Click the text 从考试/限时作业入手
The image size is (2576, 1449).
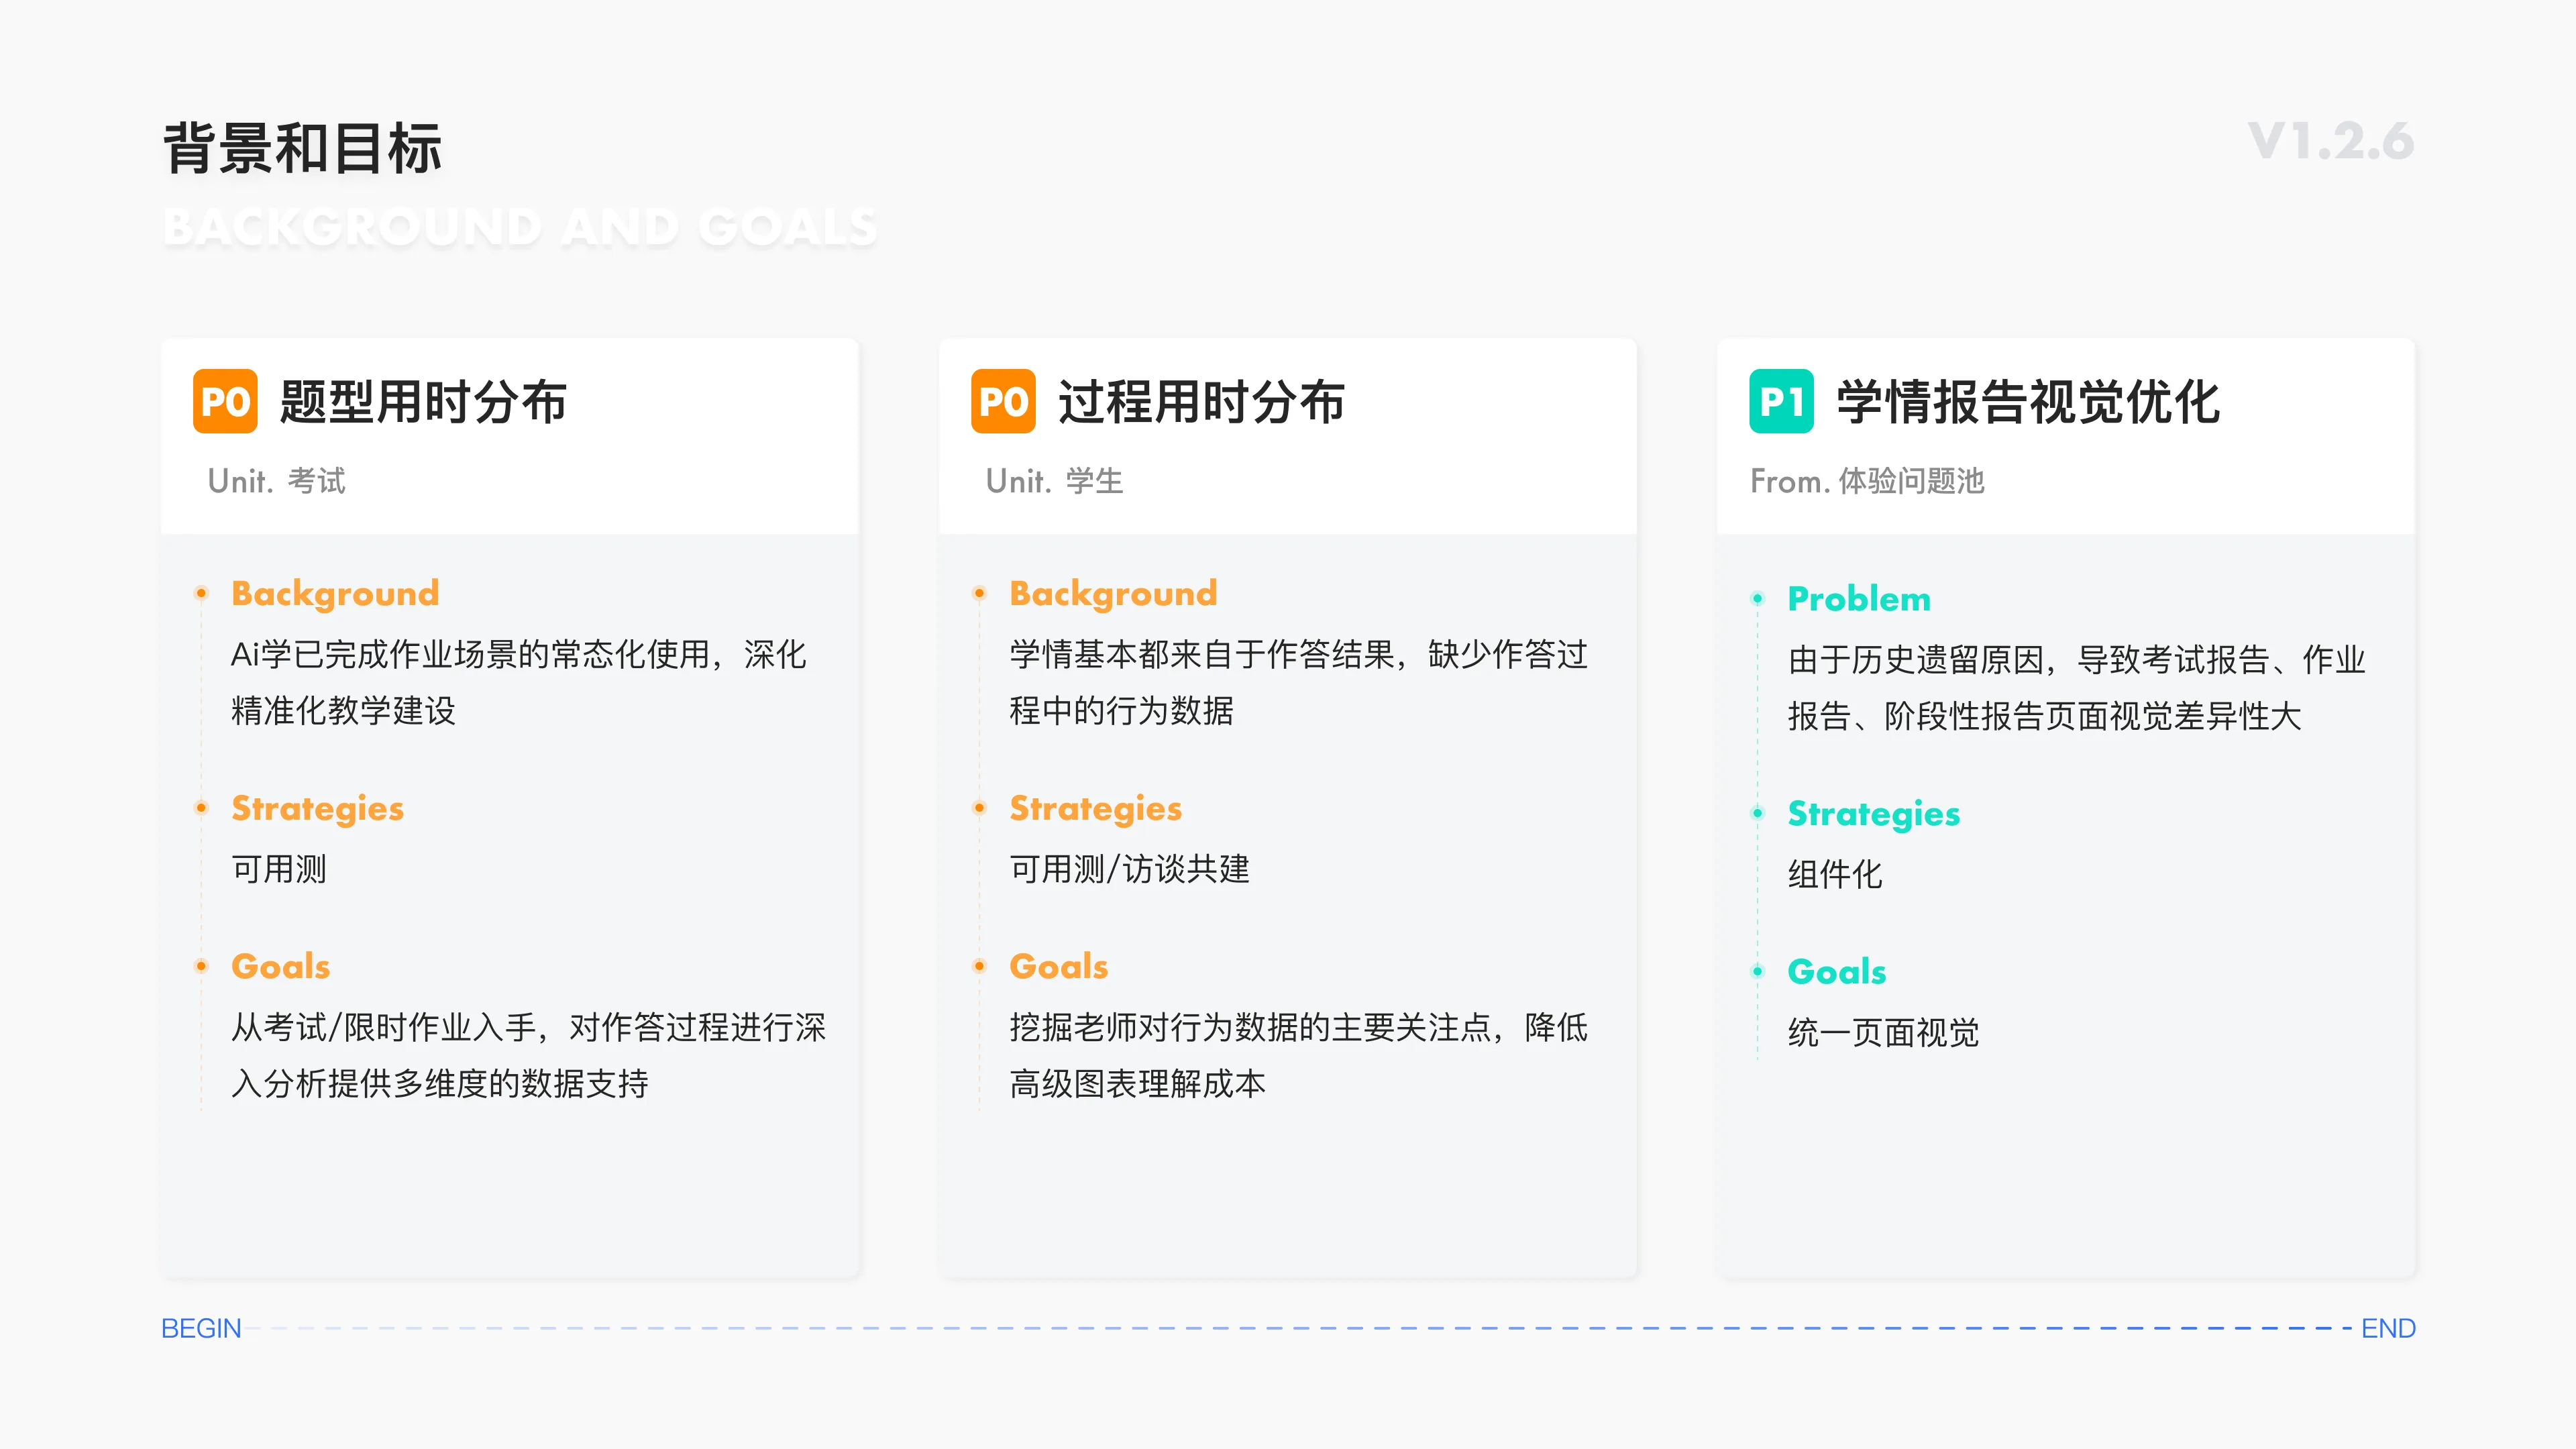[x=384, y=1027]
